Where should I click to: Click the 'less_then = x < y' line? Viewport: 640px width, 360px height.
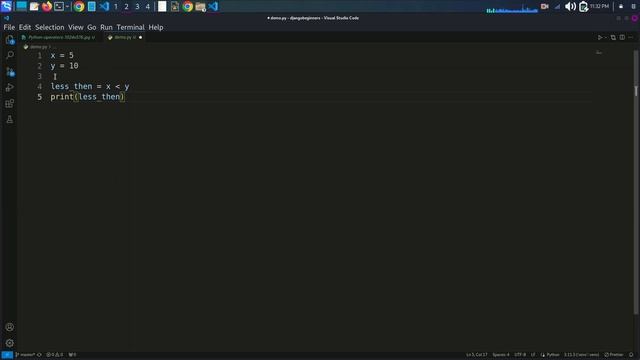tap(90, 87)
